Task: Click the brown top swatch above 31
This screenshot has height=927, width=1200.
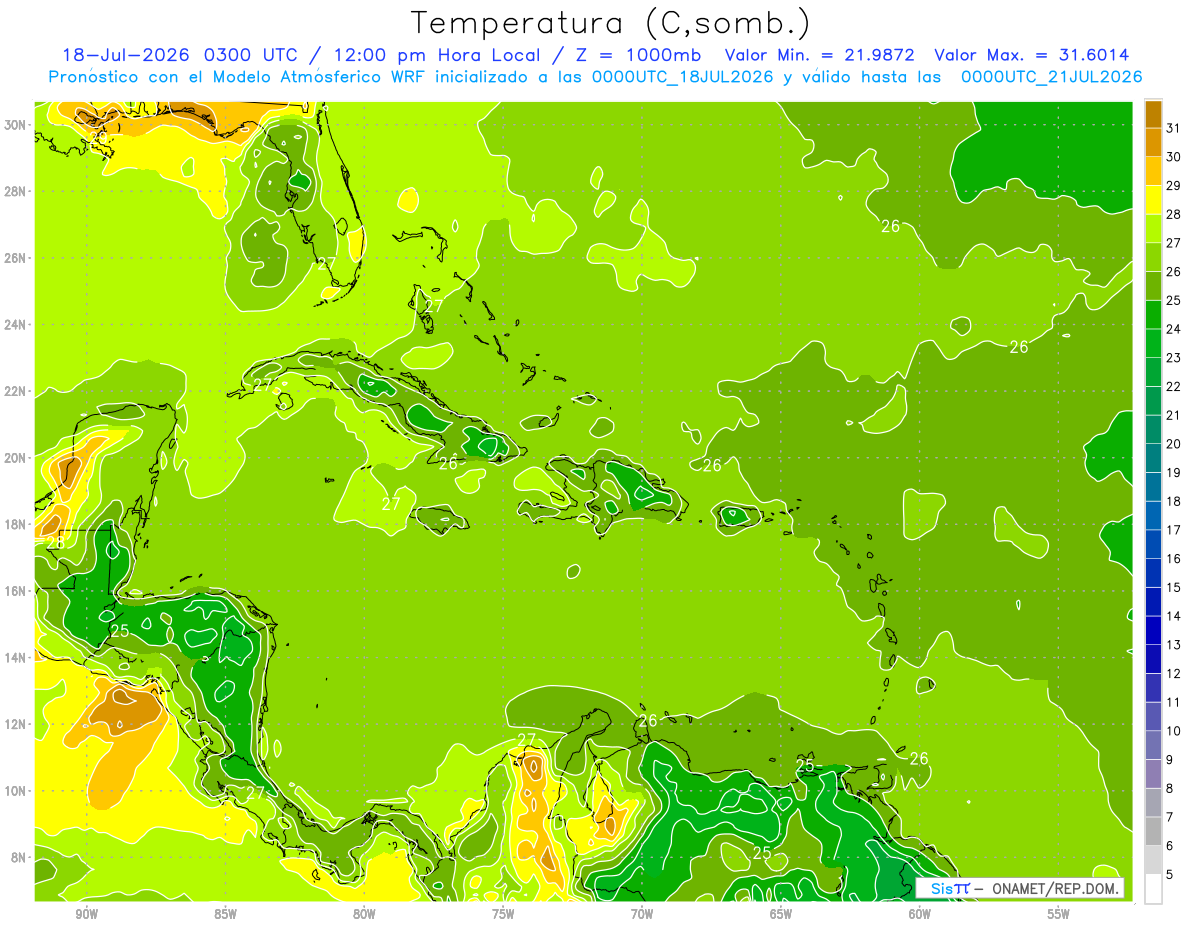Action: (x=1153, y=113)
